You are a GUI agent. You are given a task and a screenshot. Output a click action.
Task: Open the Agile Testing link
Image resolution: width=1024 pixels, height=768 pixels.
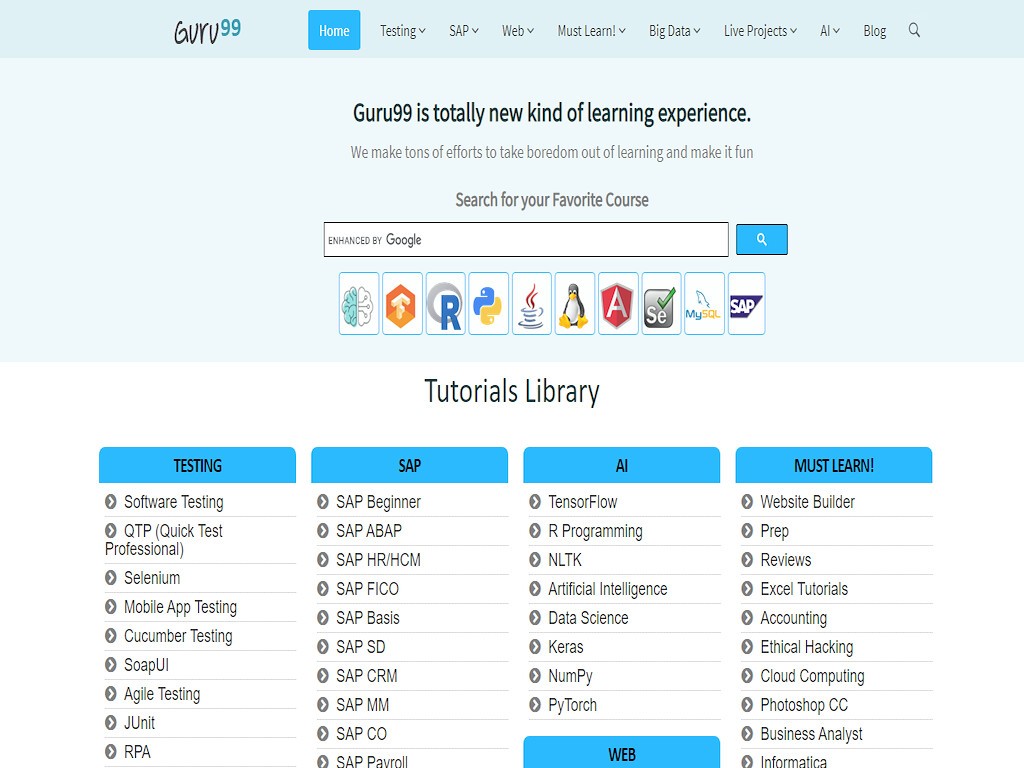[x=162, y=694]
